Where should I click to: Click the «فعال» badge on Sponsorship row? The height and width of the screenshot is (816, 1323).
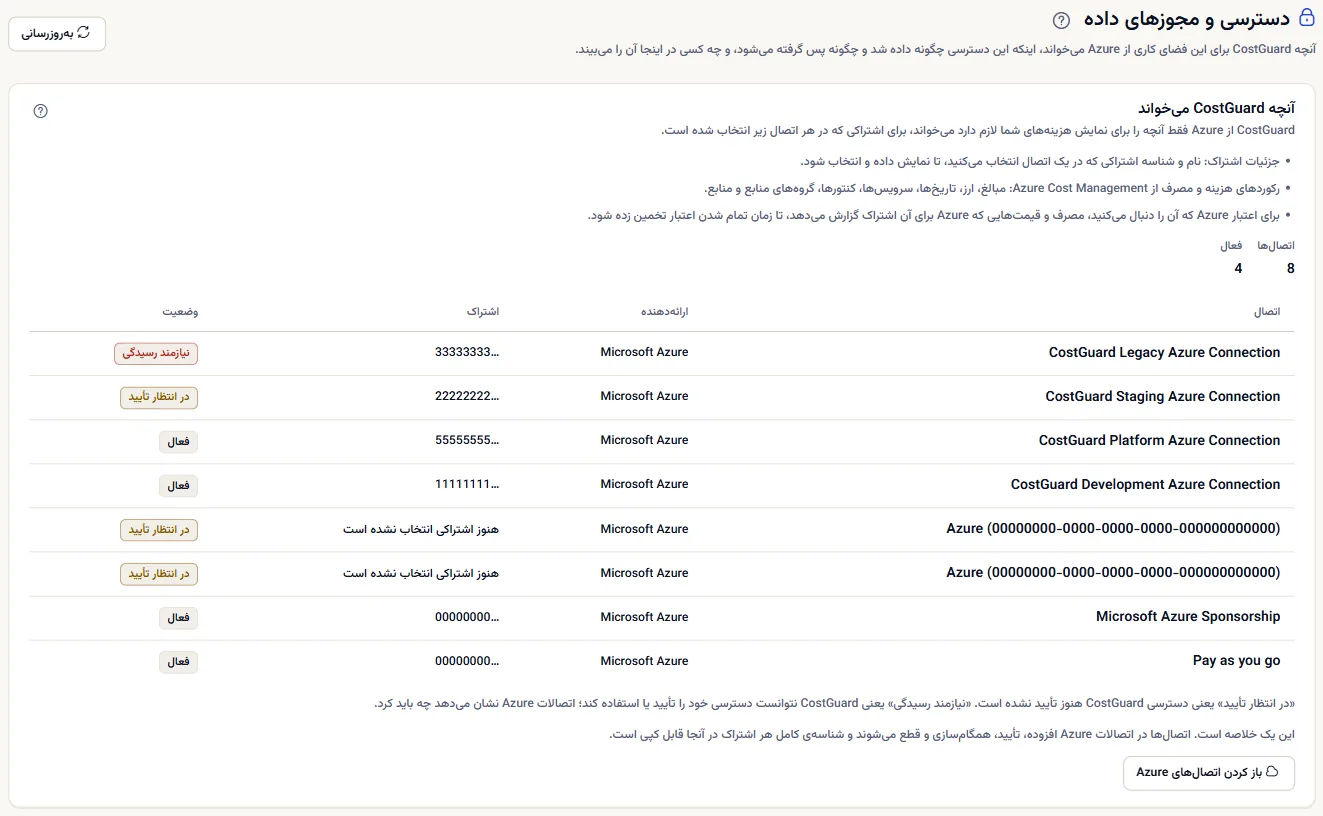tap(178, 617)
